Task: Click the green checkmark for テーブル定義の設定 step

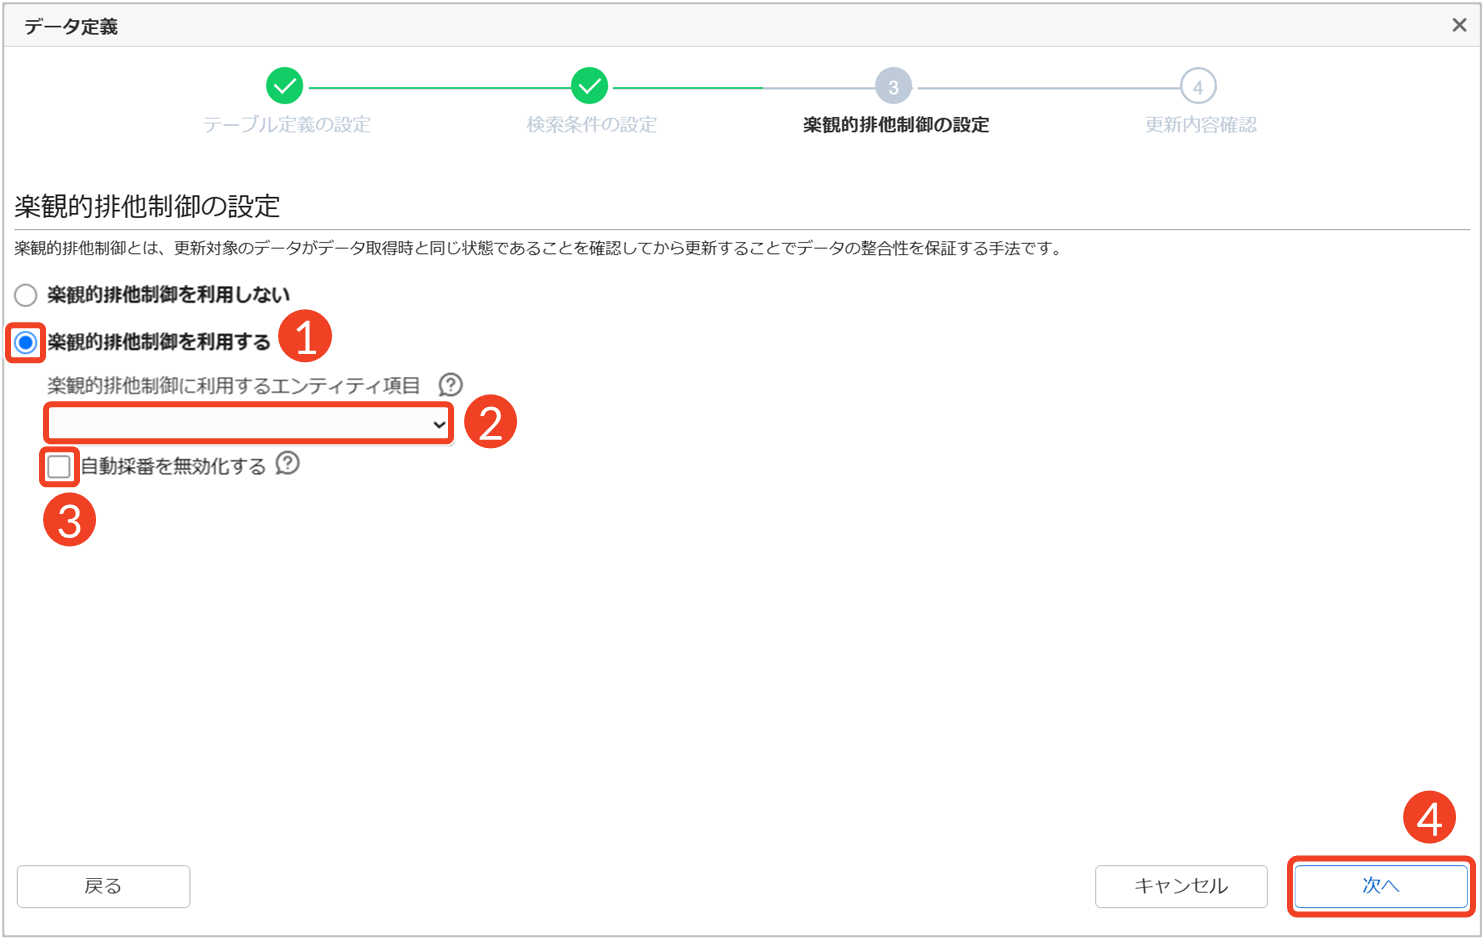Action: [285, 87]
